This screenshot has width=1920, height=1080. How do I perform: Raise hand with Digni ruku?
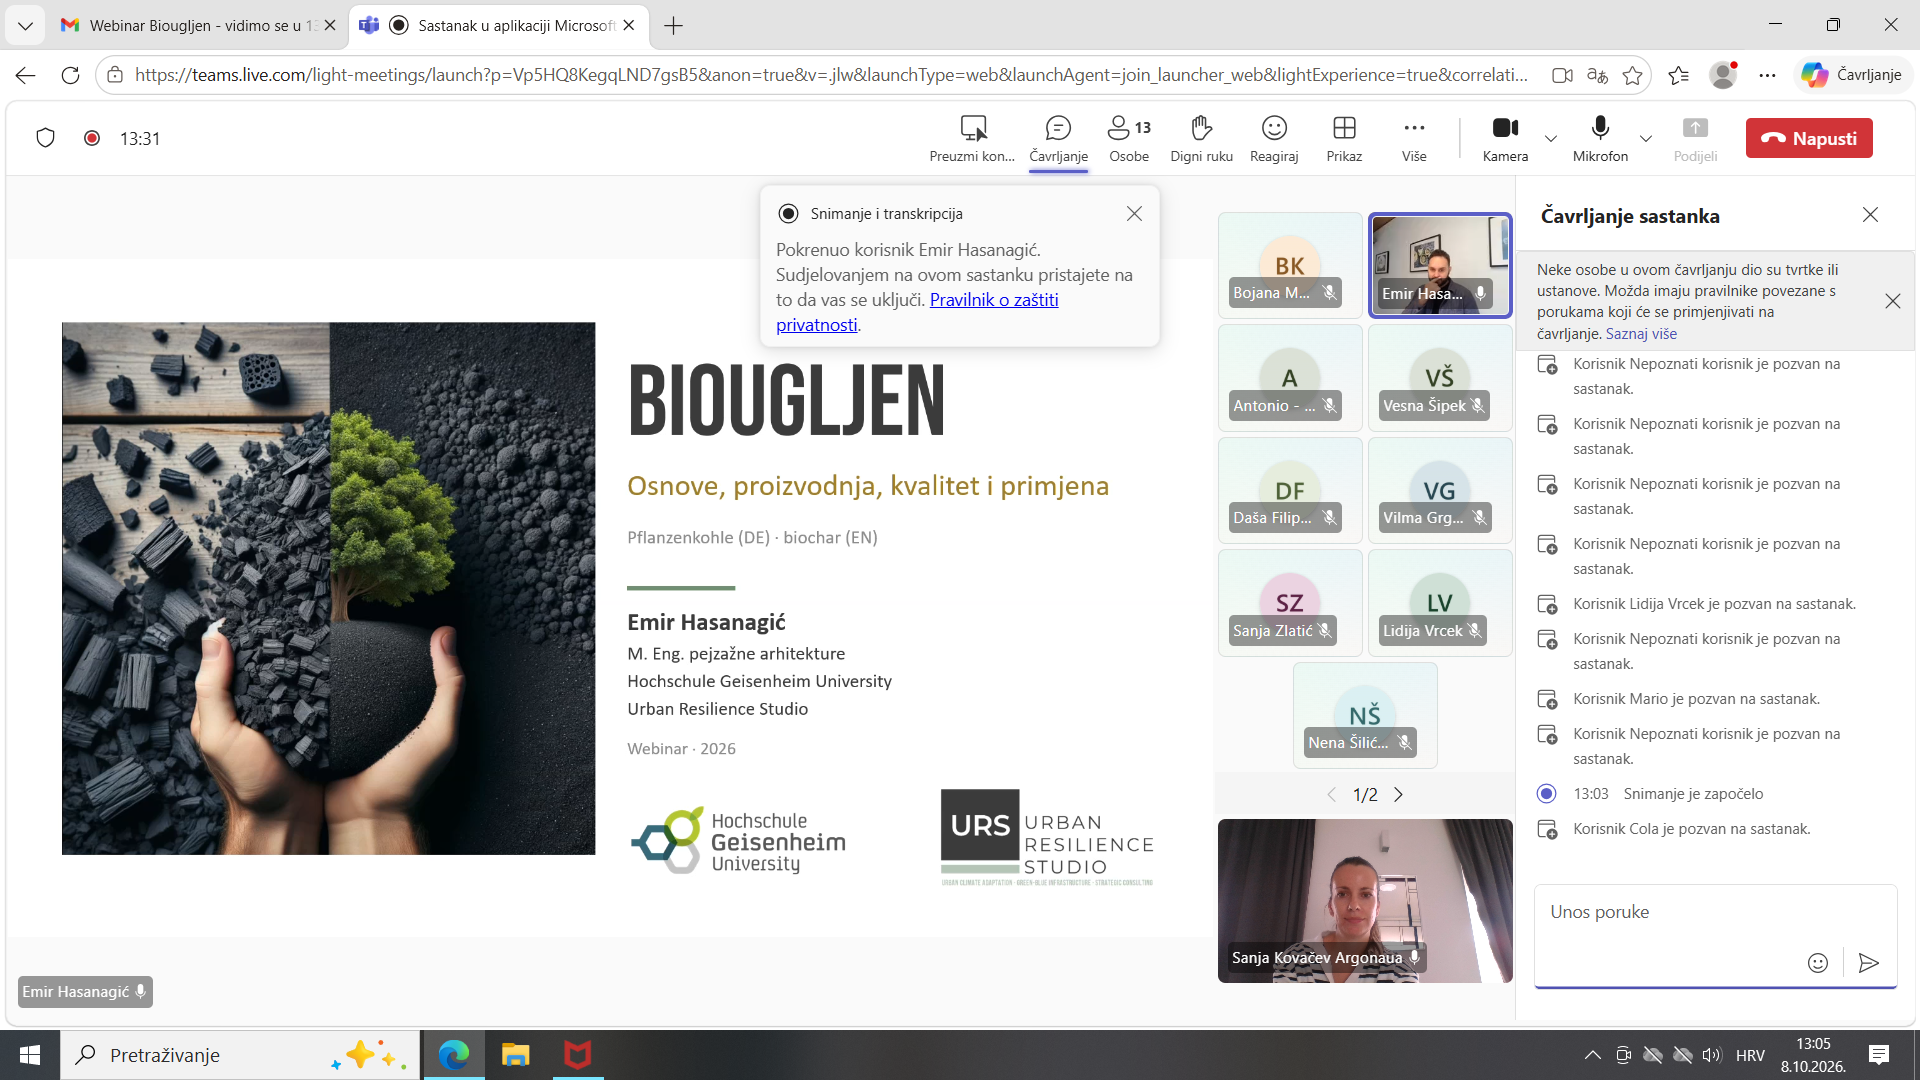click(x=1201, y=139)
